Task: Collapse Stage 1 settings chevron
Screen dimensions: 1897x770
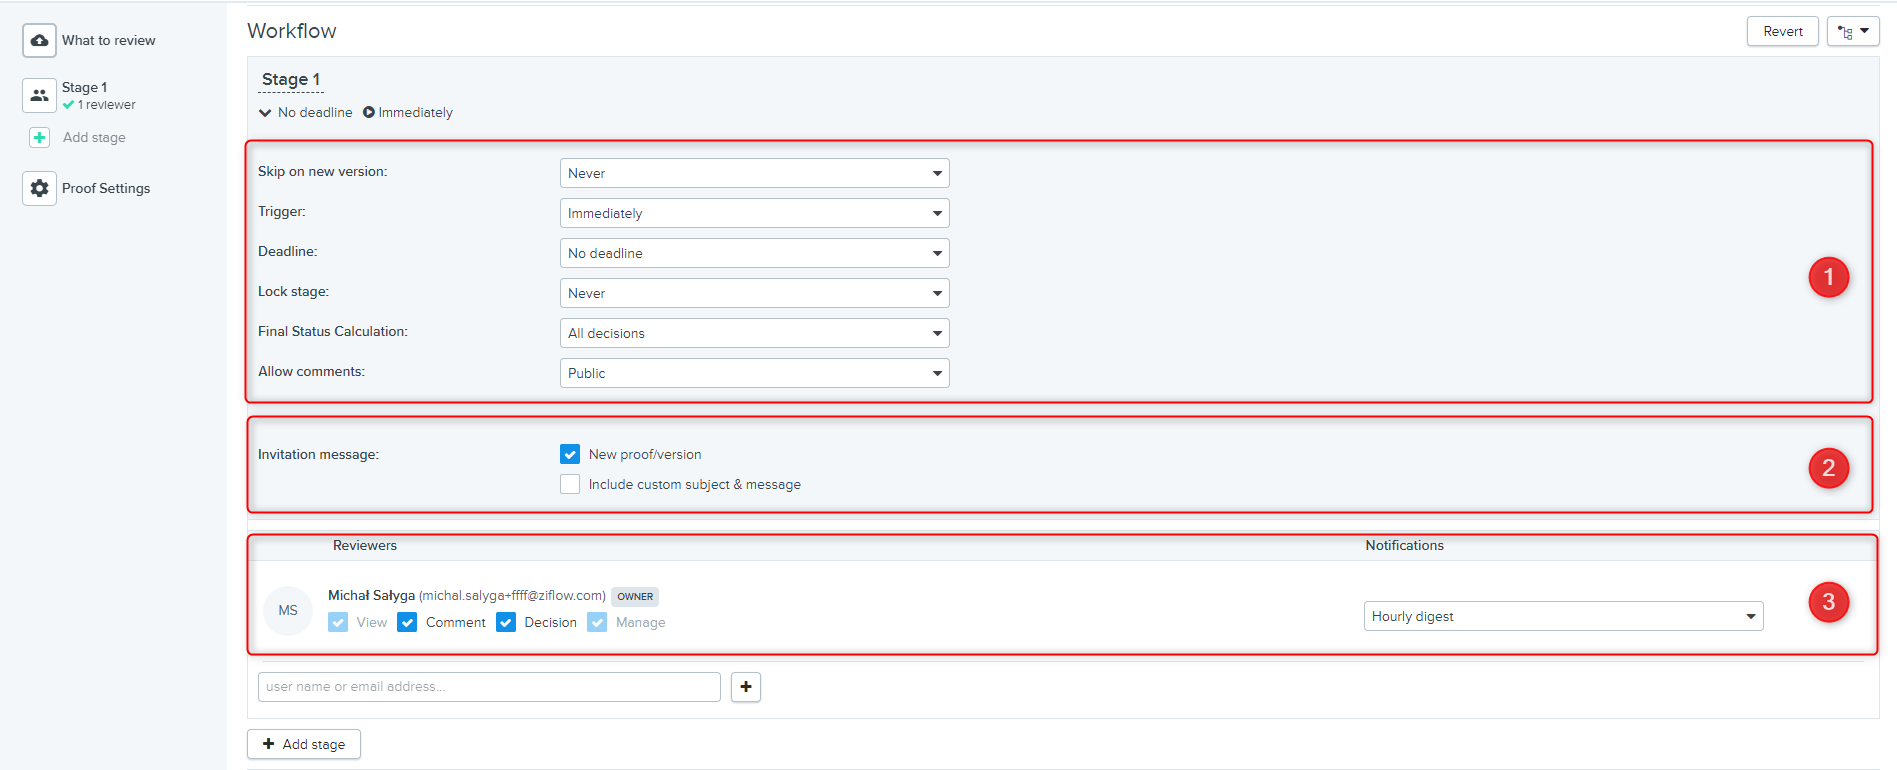Action: 265,113
